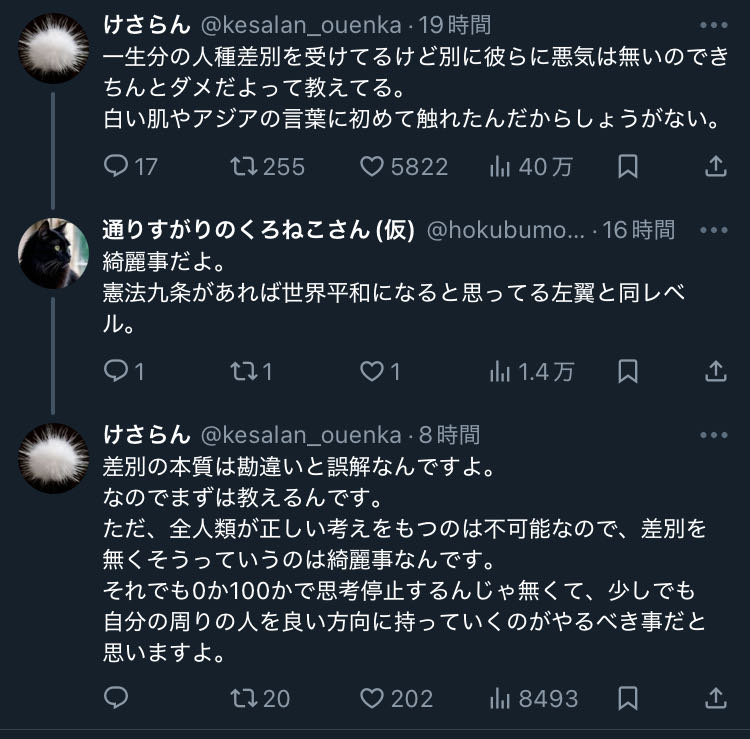The image size is (750, 739).
Task: Open the 通りすがりのくろねこさん (仮) profile name
Action: click(258, 230)
